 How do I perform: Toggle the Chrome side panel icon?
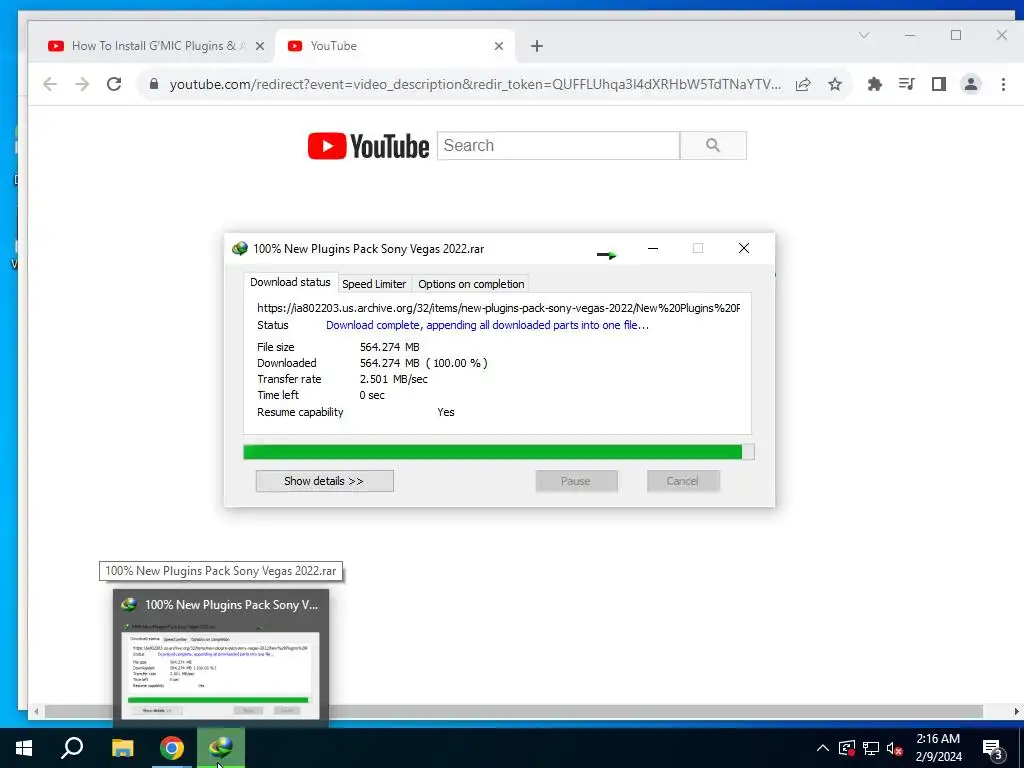point(938,84)
